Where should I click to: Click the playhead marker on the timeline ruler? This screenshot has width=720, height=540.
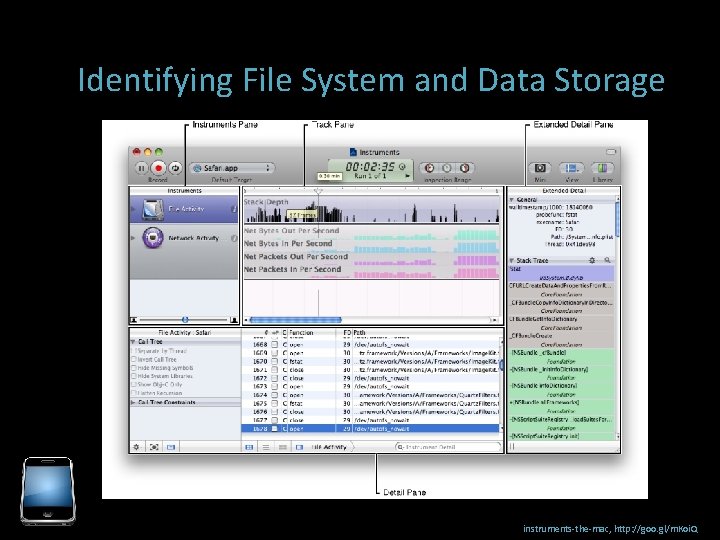[x=318, y=191]
